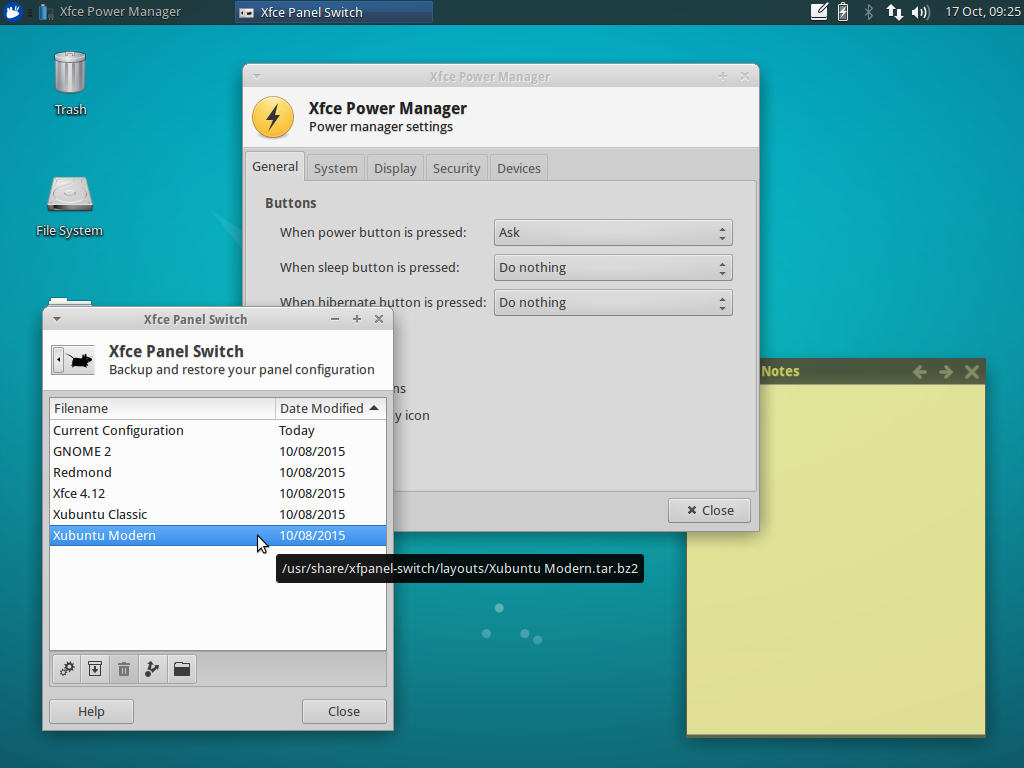Open the power button action dropdown showing Ask
The image size is (1024, 768).
[613, 232]
